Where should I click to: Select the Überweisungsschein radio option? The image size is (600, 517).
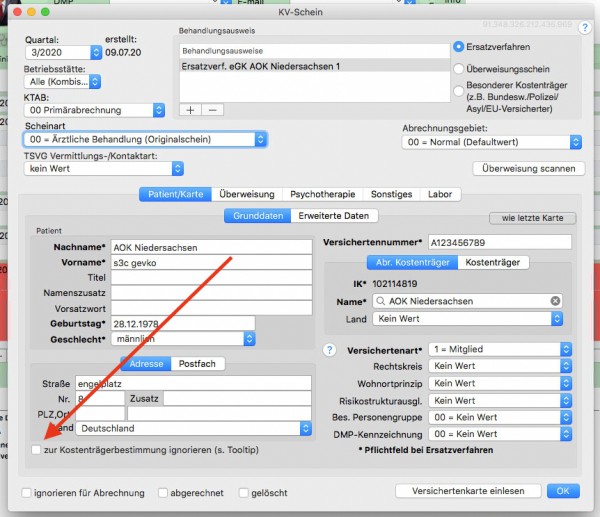(x=458, y=69)
